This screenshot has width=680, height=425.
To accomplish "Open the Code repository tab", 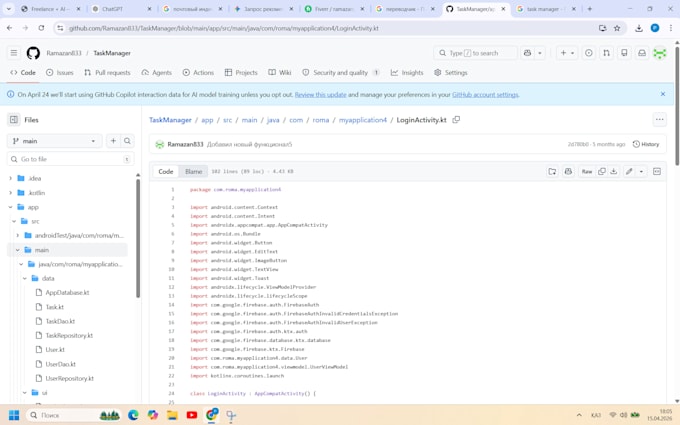I will [23, 72].
